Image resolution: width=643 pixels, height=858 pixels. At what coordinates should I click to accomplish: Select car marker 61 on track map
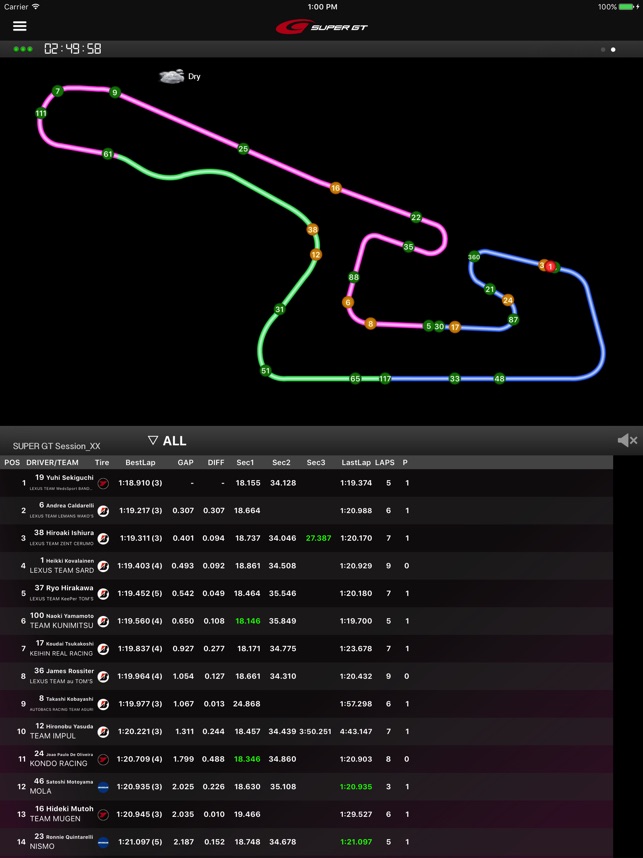point(108,154)
